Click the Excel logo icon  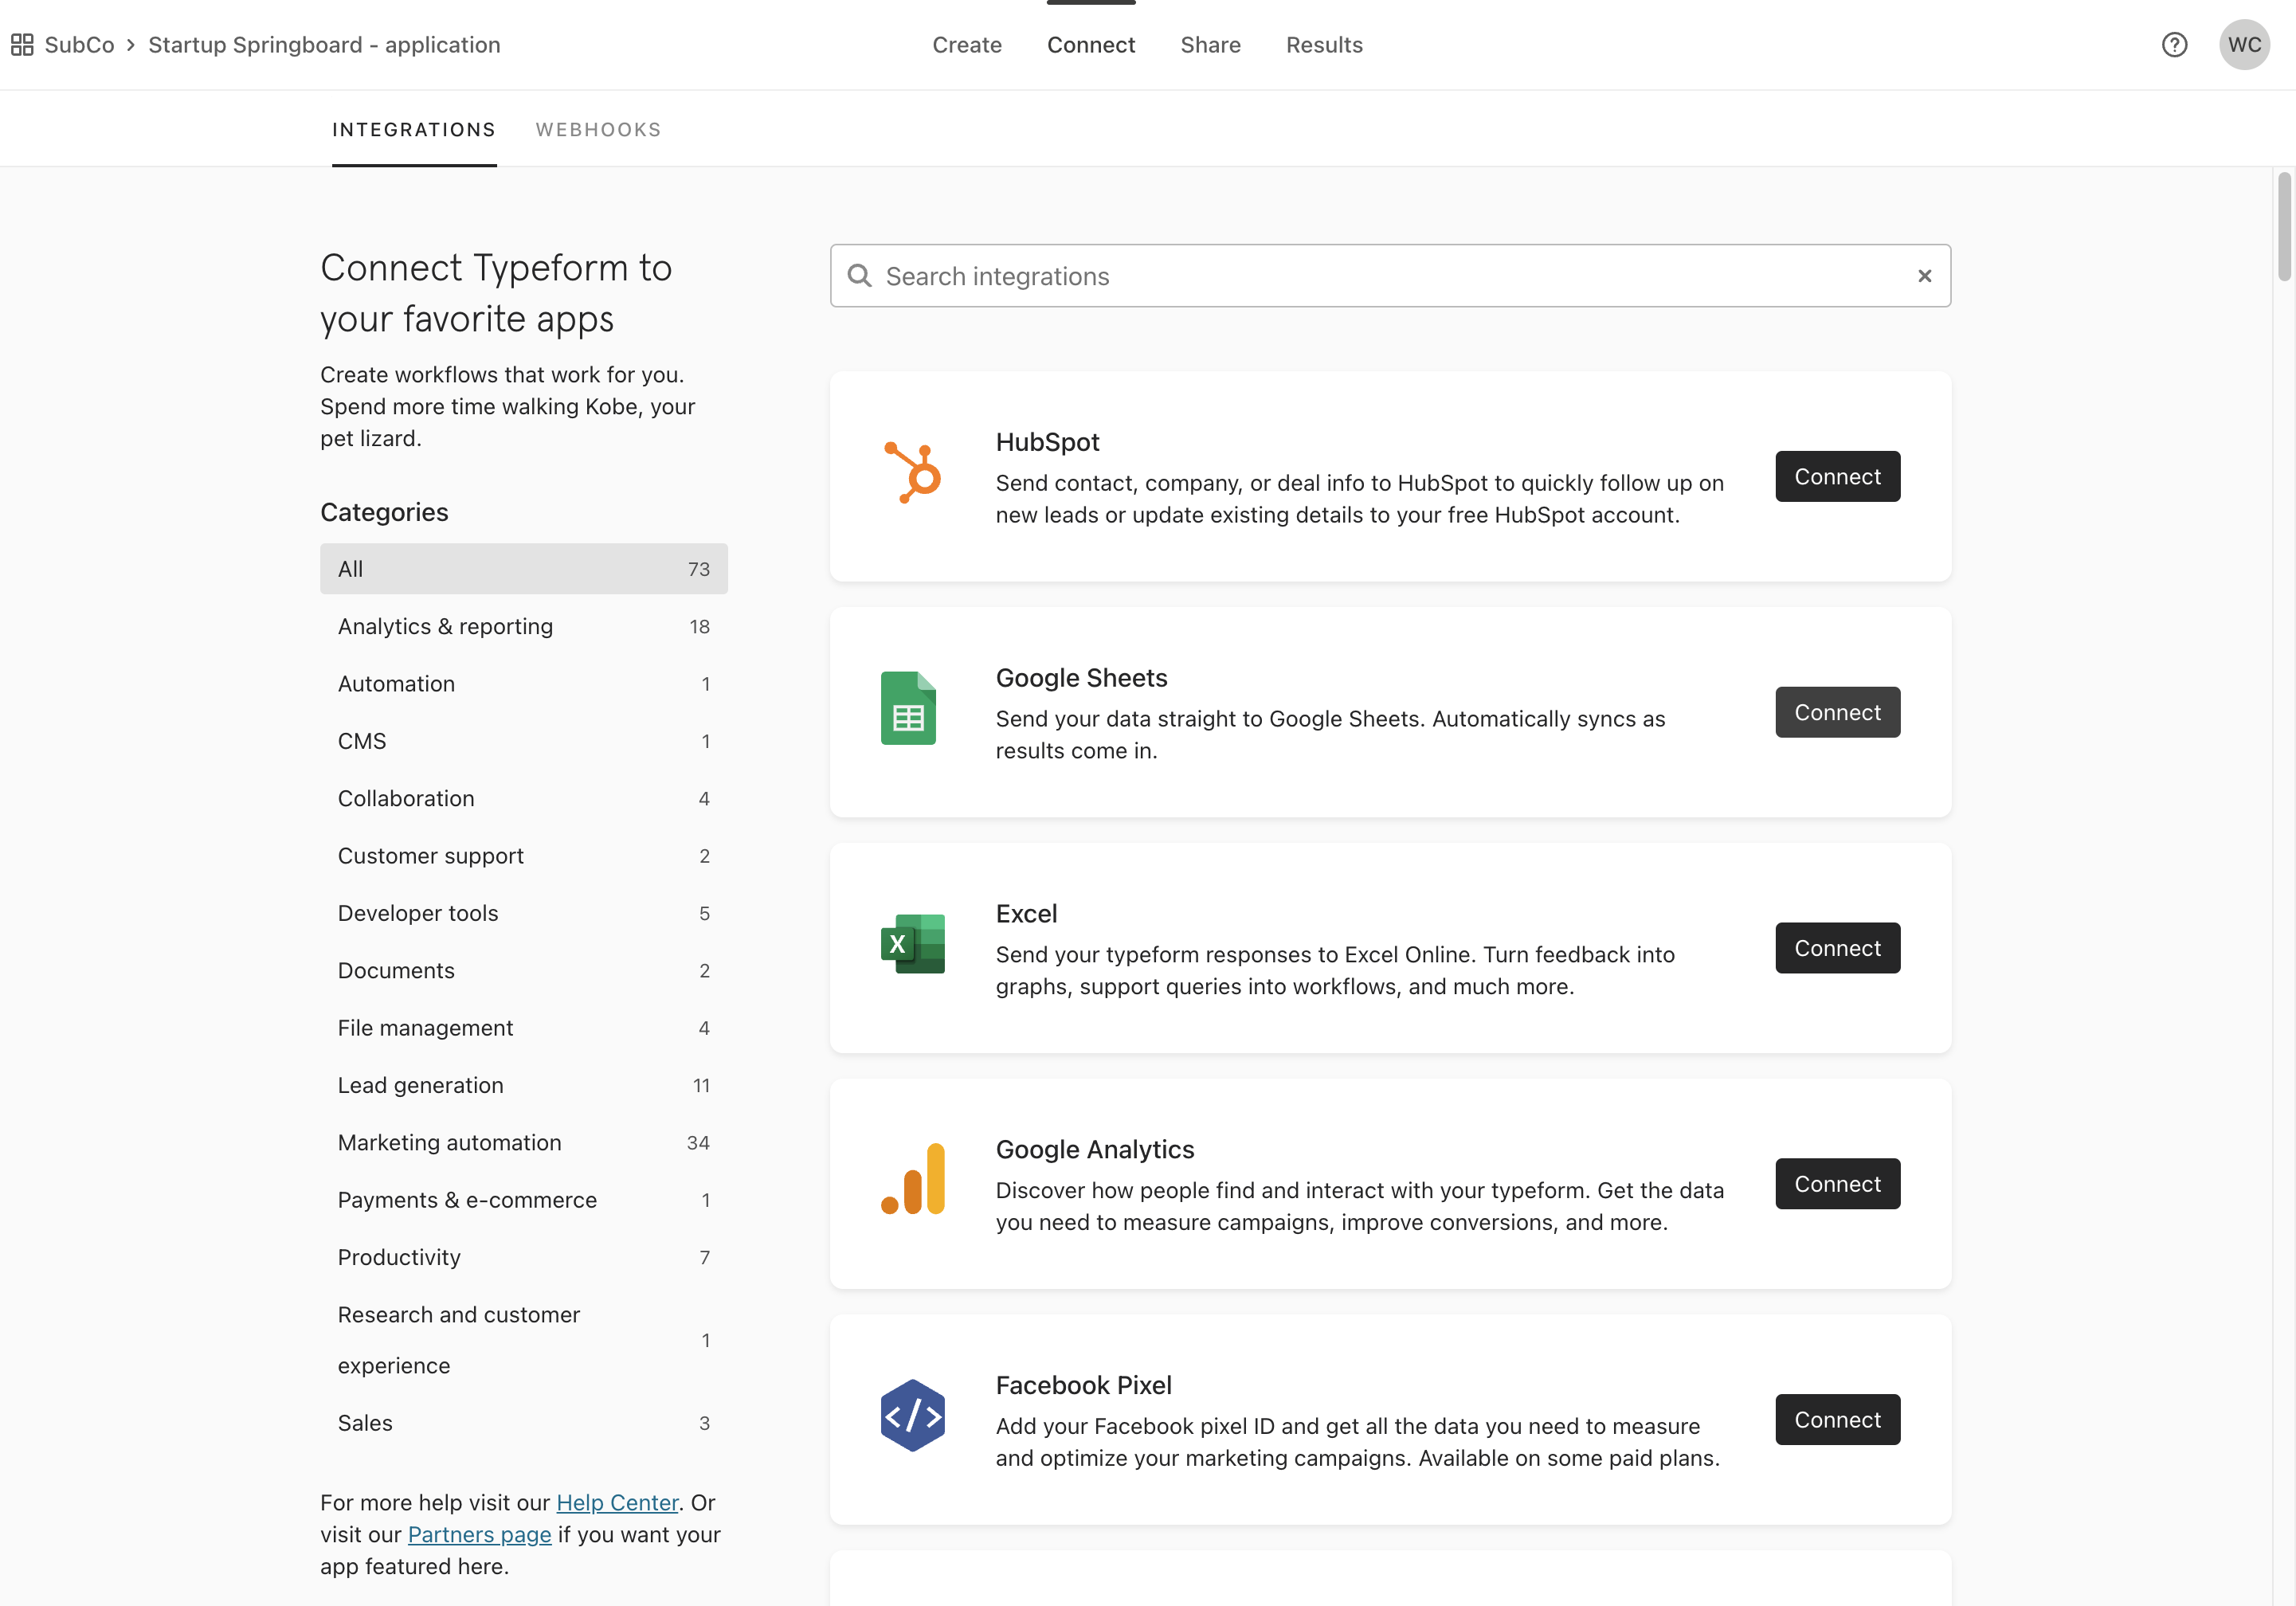click(912, 943)
